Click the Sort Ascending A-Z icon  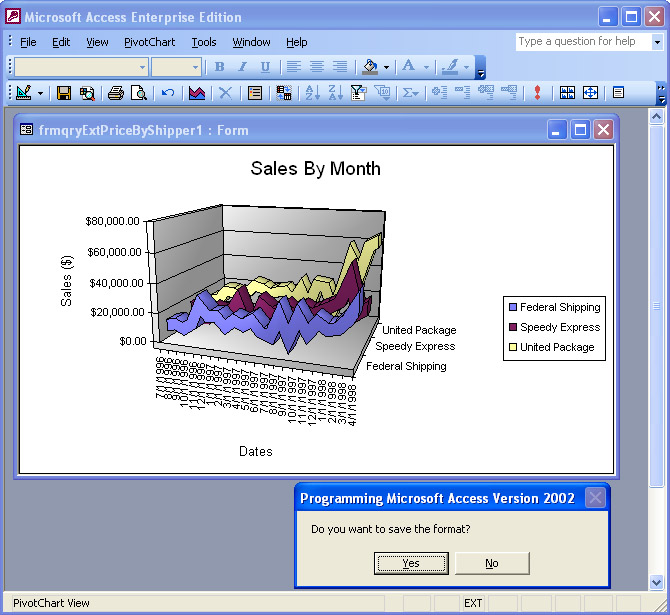[311, 93]
